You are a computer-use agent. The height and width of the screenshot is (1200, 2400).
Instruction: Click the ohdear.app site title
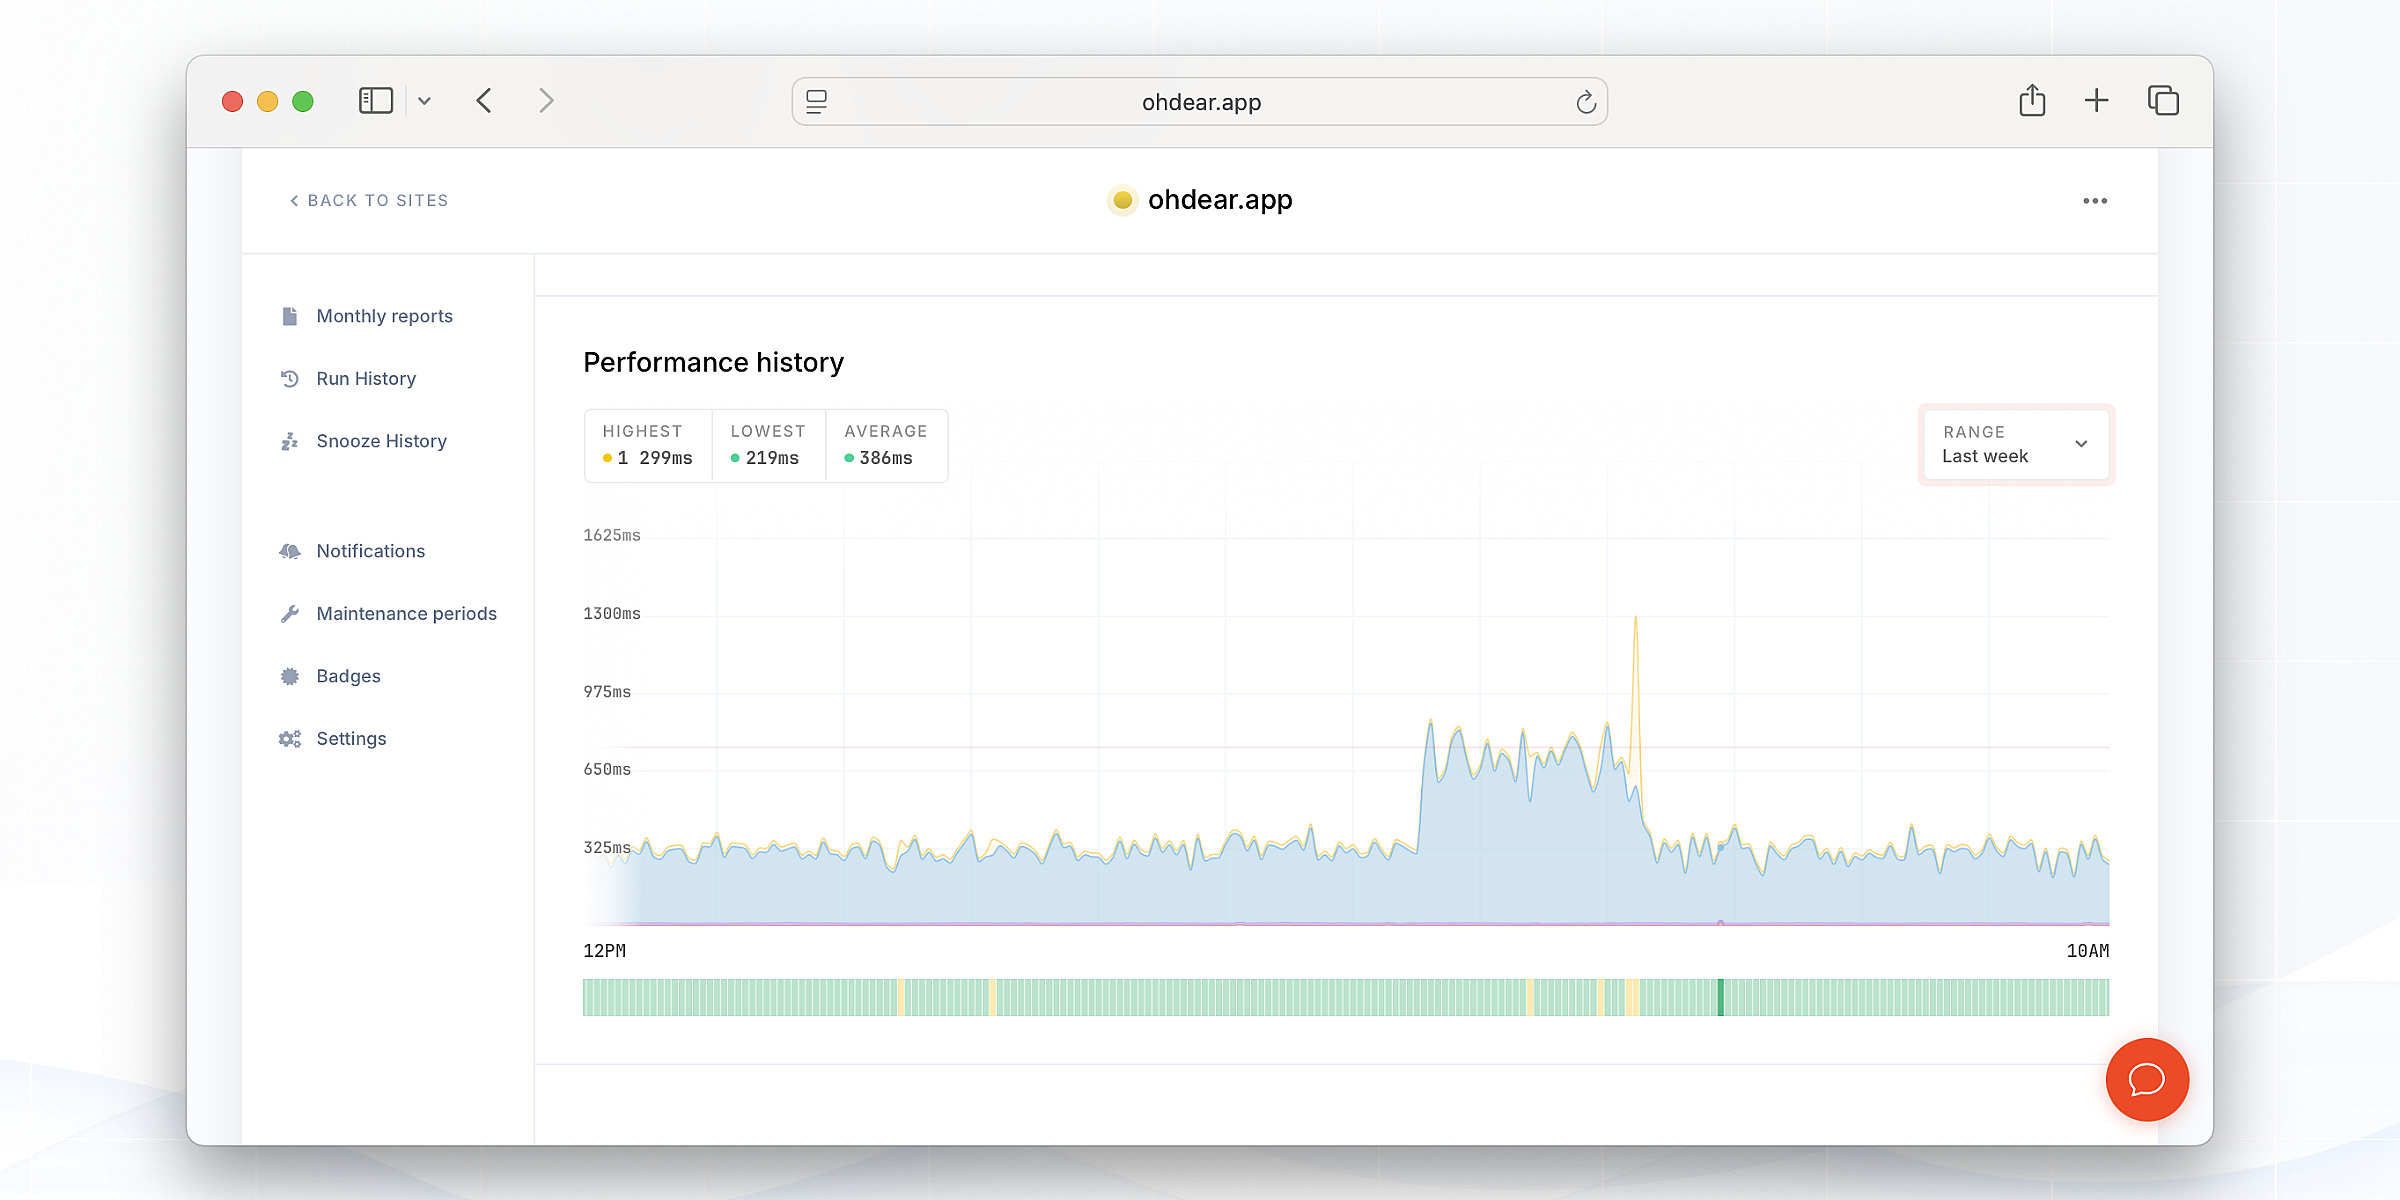[1220, 200]
